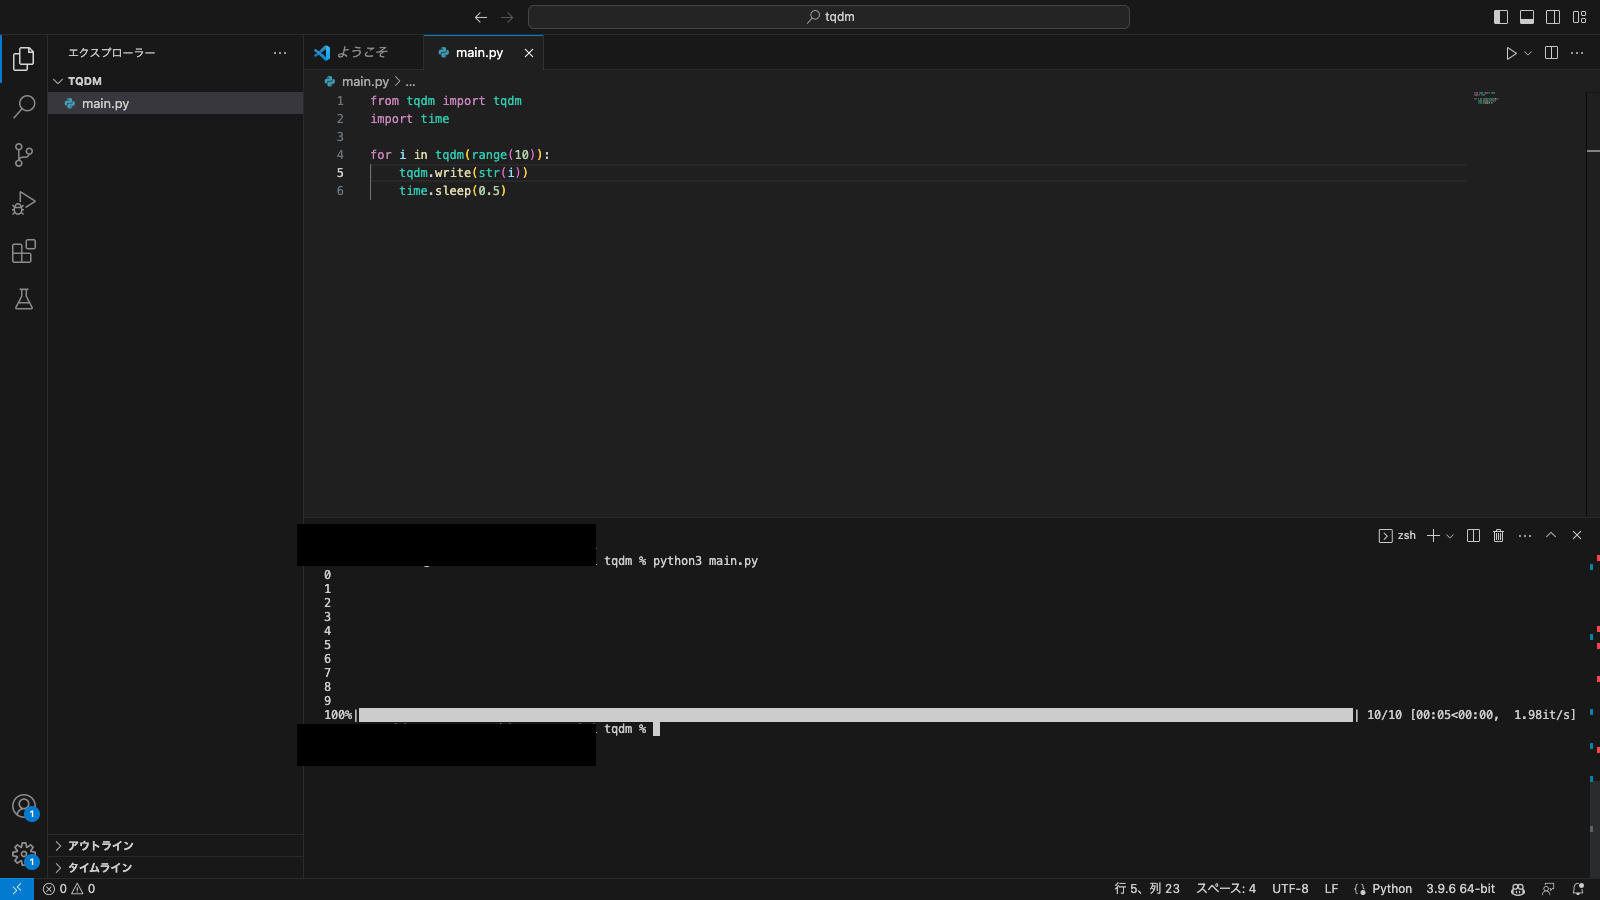
Task: Kill the terminal with the trash icon
Action: point(1497,535)
